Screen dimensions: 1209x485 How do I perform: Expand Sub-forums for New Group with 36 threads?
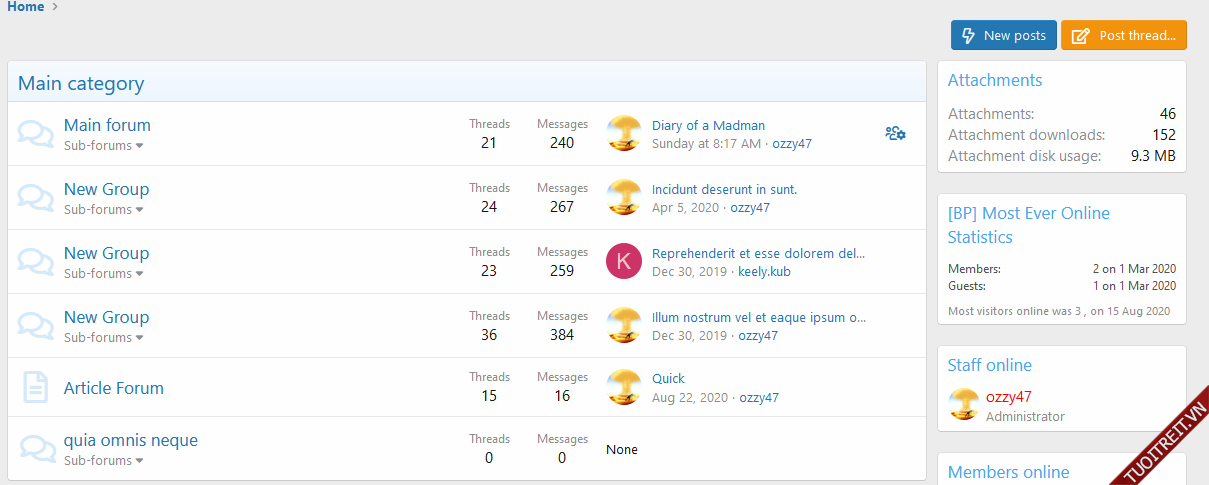(x=103, y=338)
